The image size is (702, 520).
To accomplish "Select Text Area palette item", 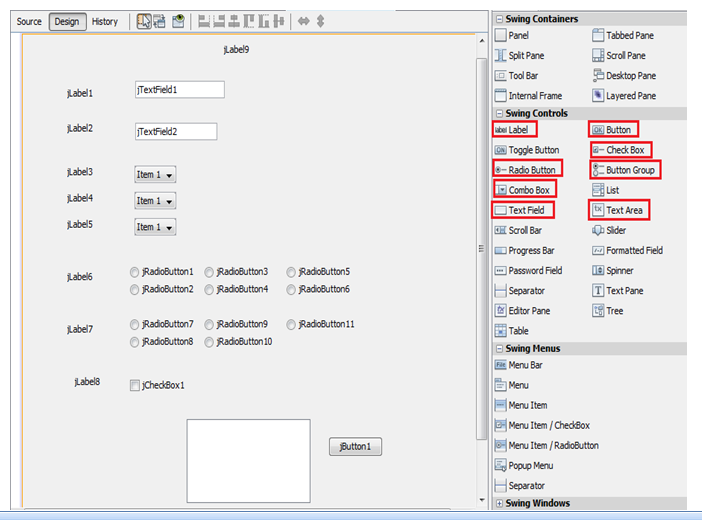I will pyautogui.click(x=619, y=210).
